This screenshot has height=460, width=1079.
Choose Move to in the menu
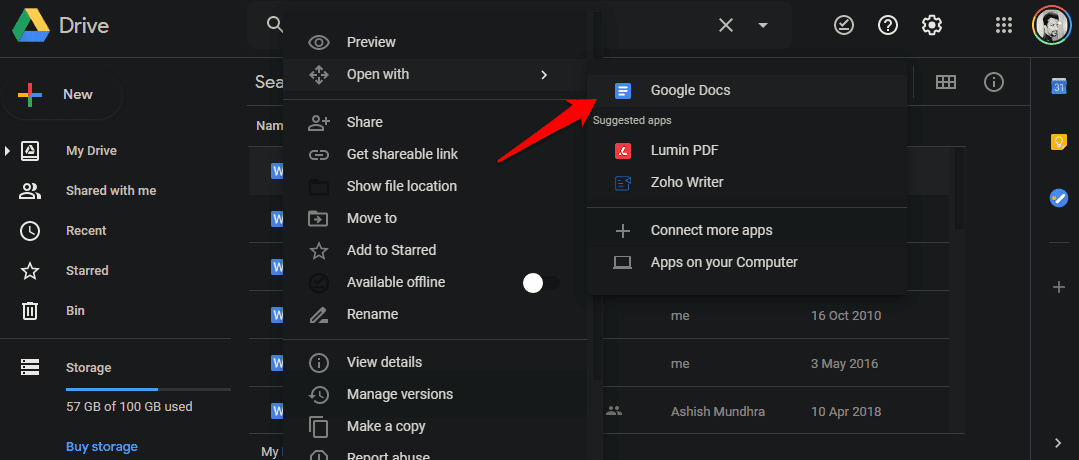point(435,218)
